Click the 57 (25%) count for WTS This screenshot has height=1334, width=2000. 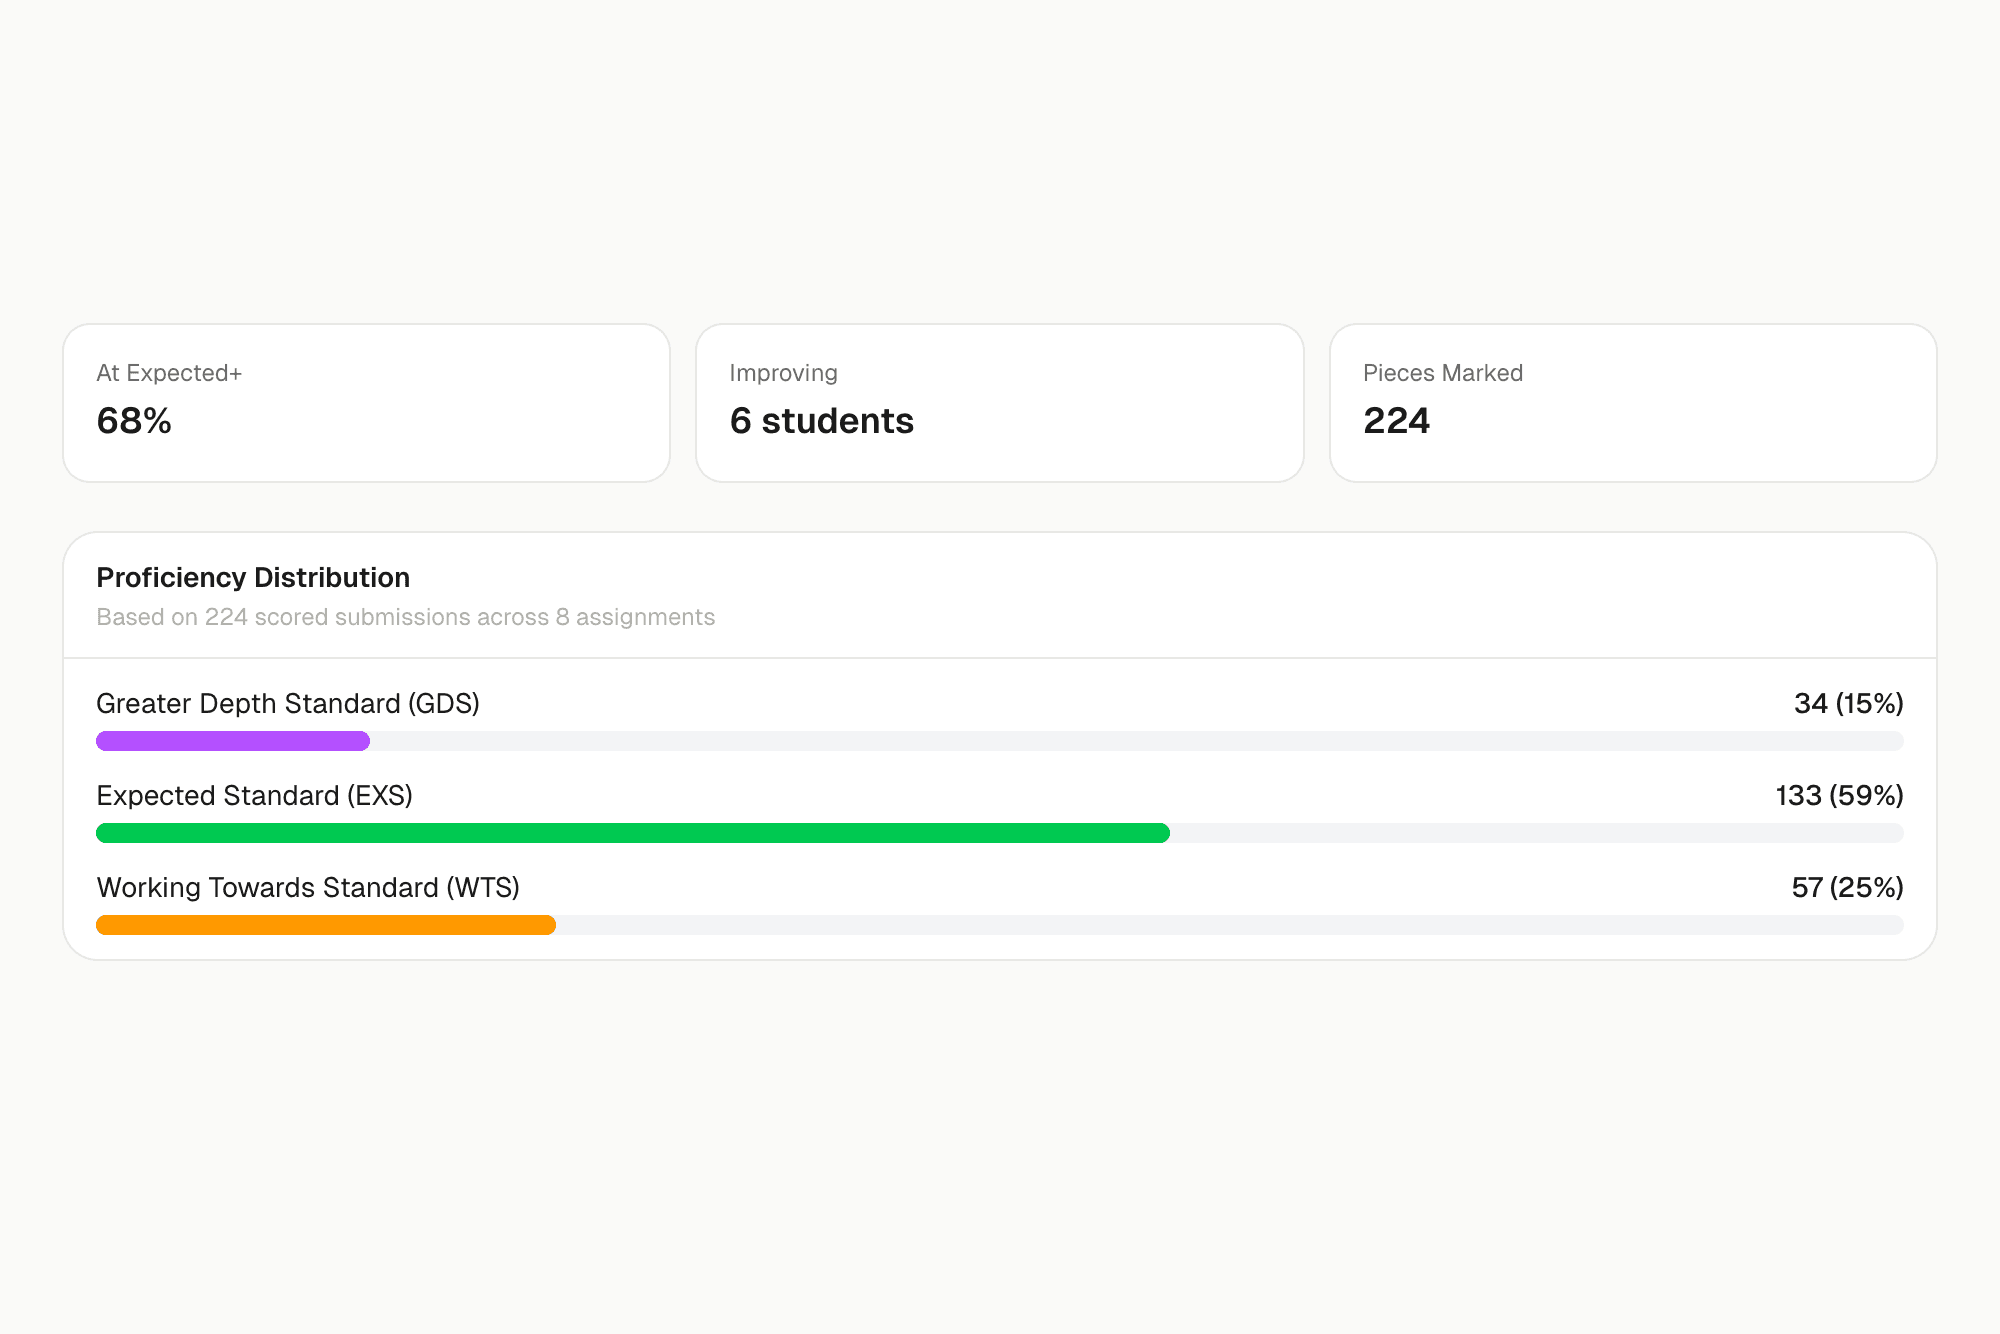coord(1848,887)
